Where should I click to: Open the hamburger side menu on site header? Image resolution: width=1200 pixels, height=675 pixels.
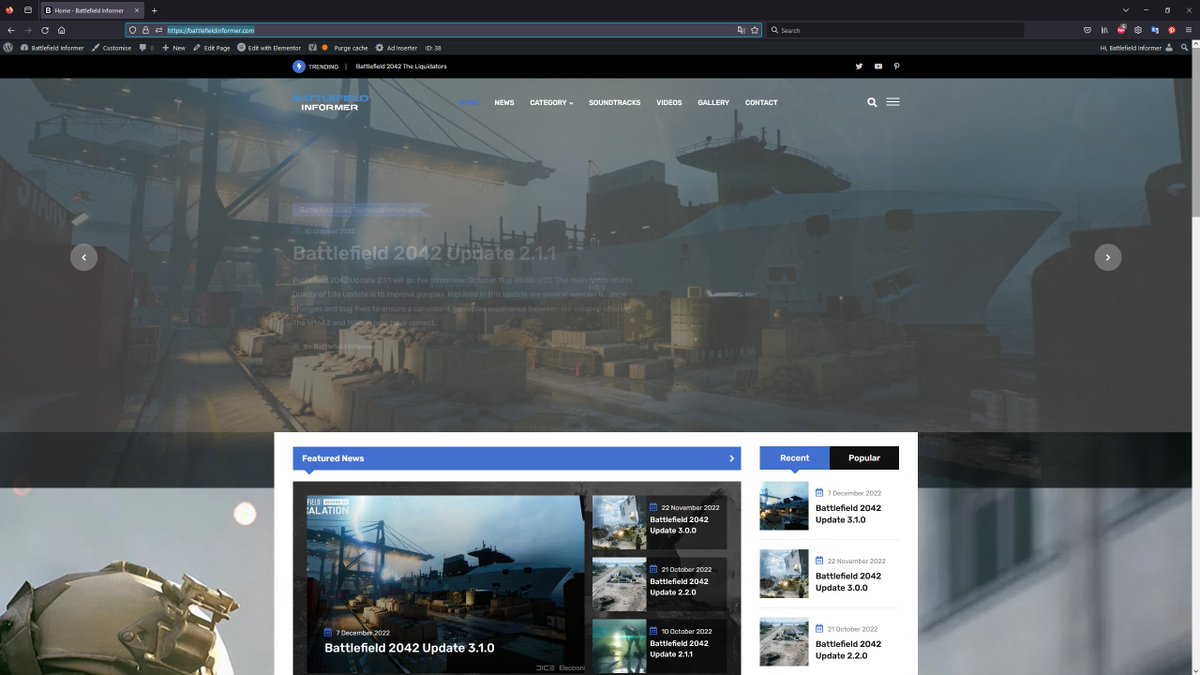893,102
